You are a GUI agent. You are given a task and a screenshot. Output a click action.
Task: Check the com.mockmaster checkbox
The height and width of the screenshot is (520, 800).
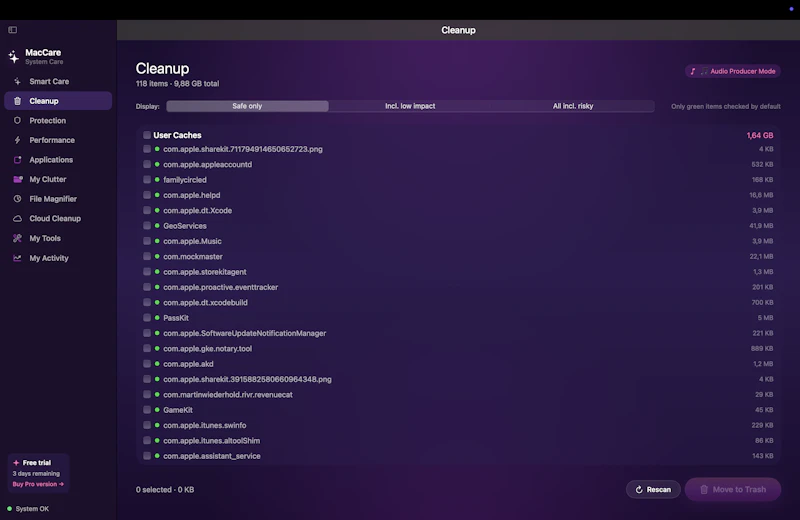pyautogui.click(x=147, y=256)
